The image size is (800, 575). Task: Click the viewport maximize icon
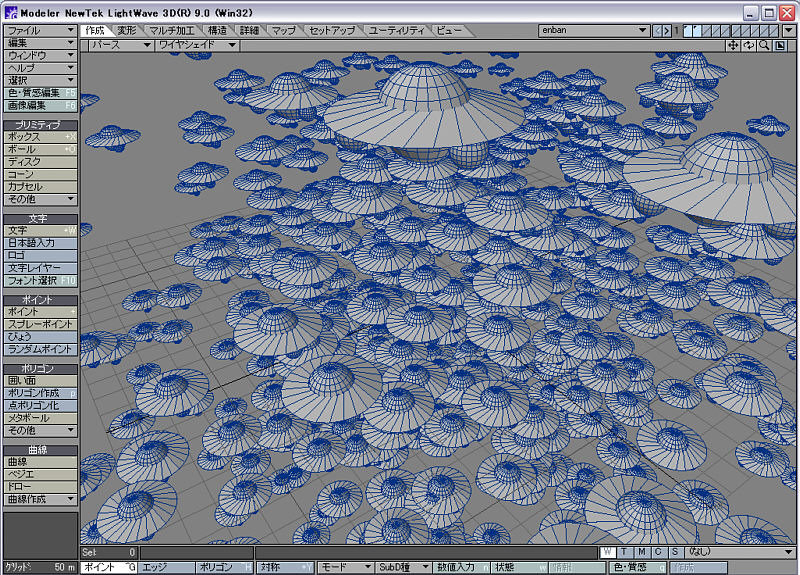(x=780, y=45)
